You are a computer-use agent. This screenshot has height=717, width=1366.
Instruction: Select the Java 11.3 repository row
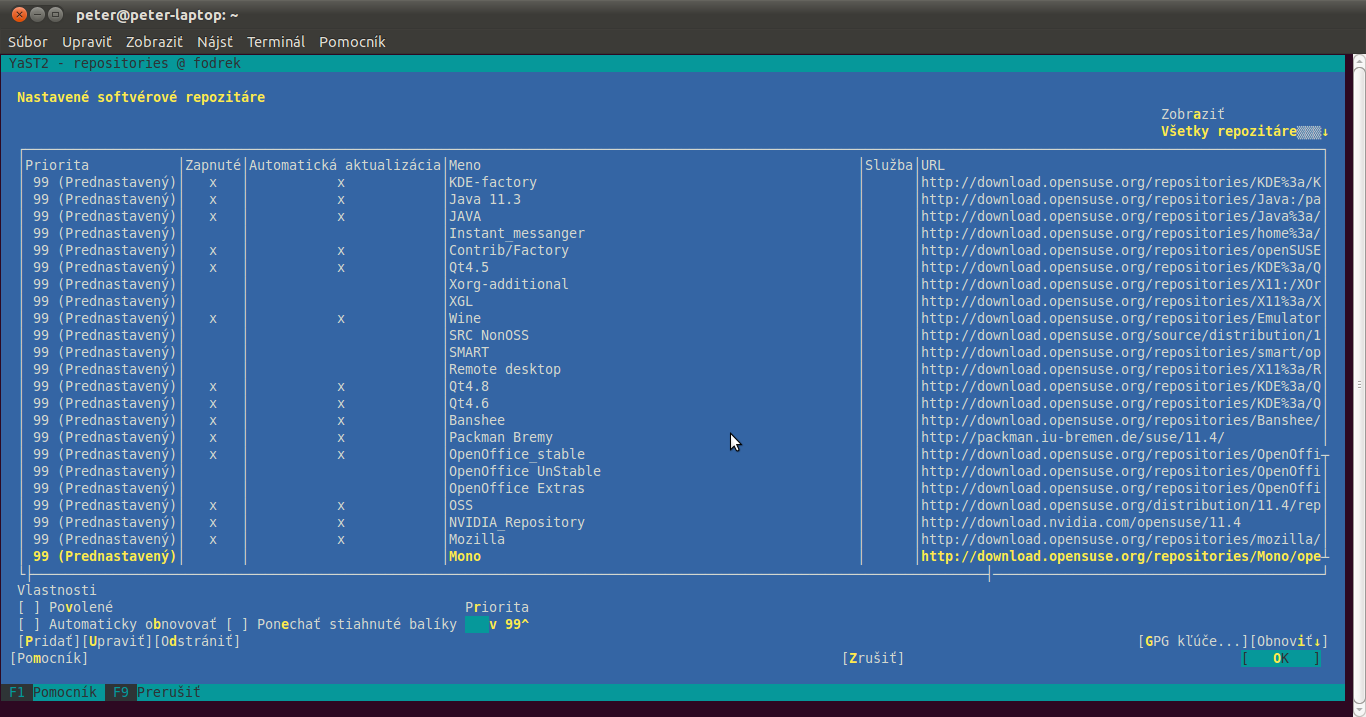point(673,199)
